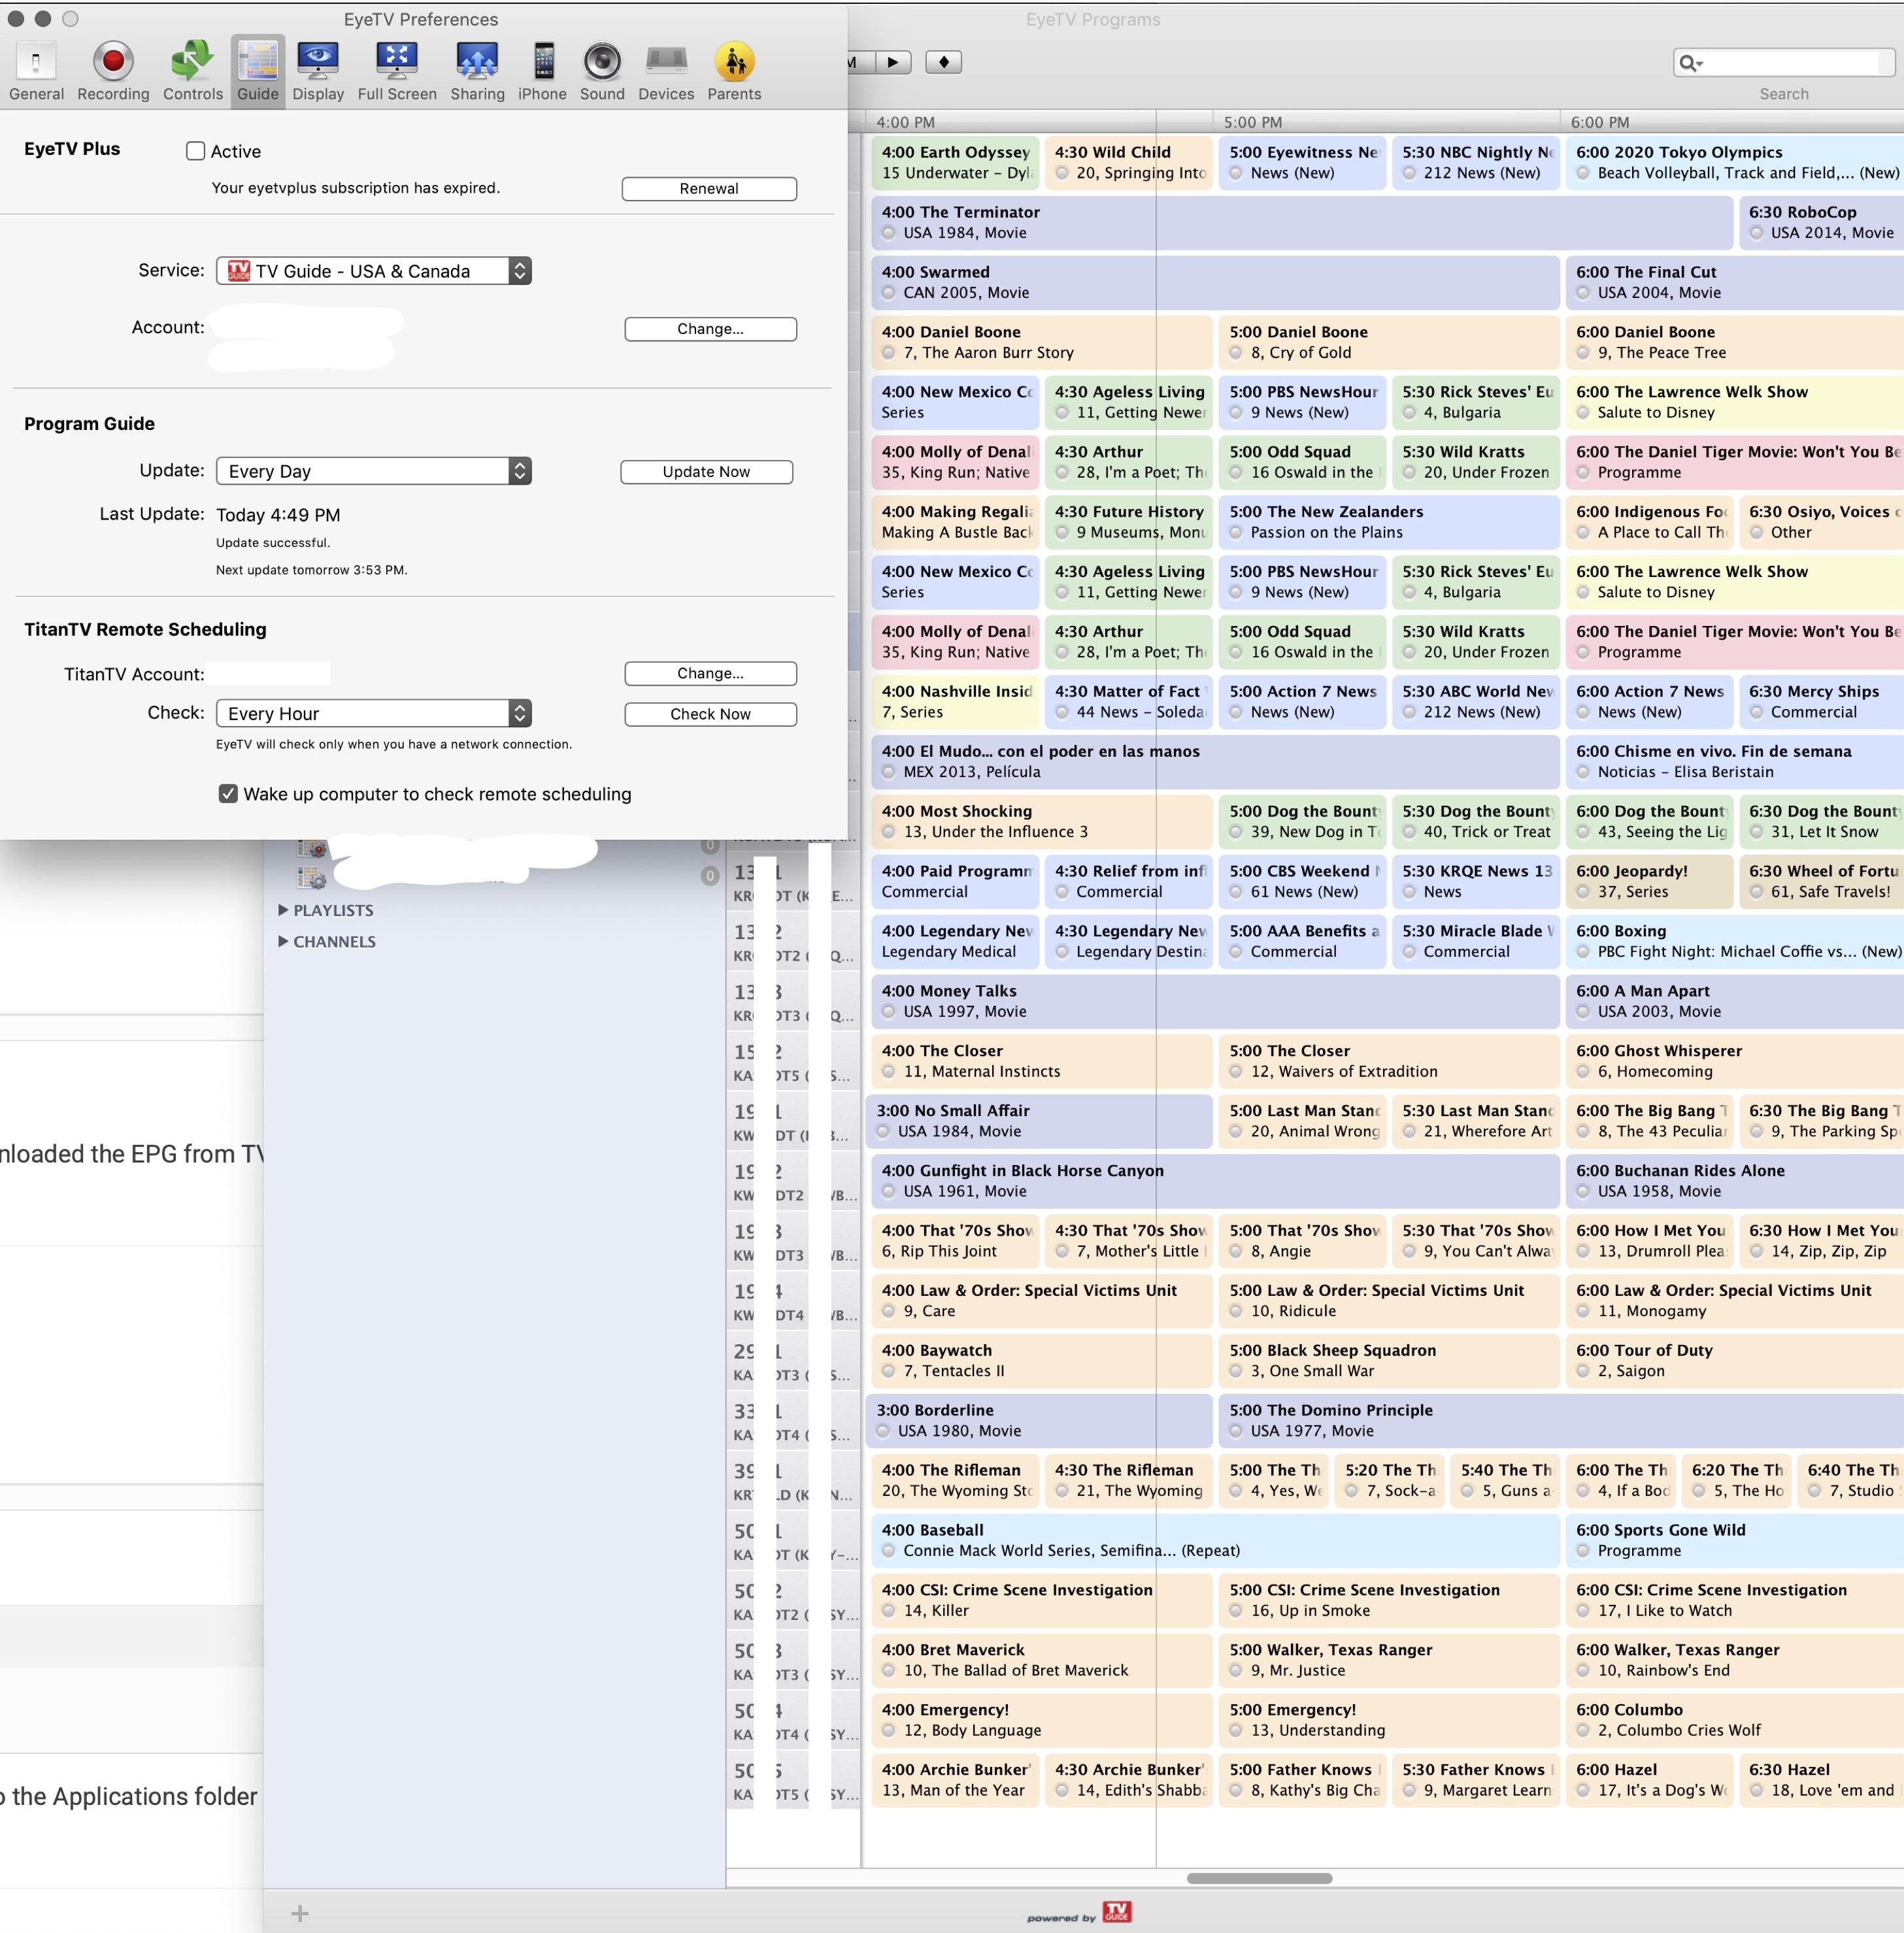This screenshot has height=1933, width=1904.
Task: Select 6:00 Sports Gone Wild program
Action: coord(1736,1540)
